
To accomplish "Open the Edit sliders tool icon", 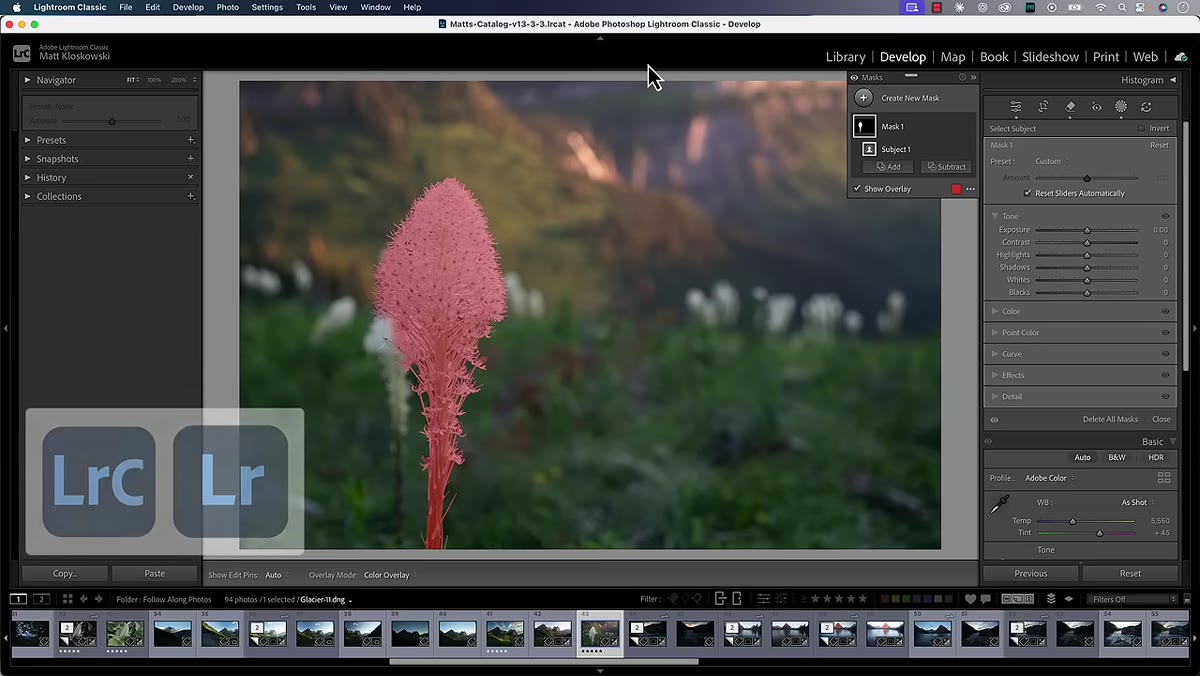I will coord(1016,107).
